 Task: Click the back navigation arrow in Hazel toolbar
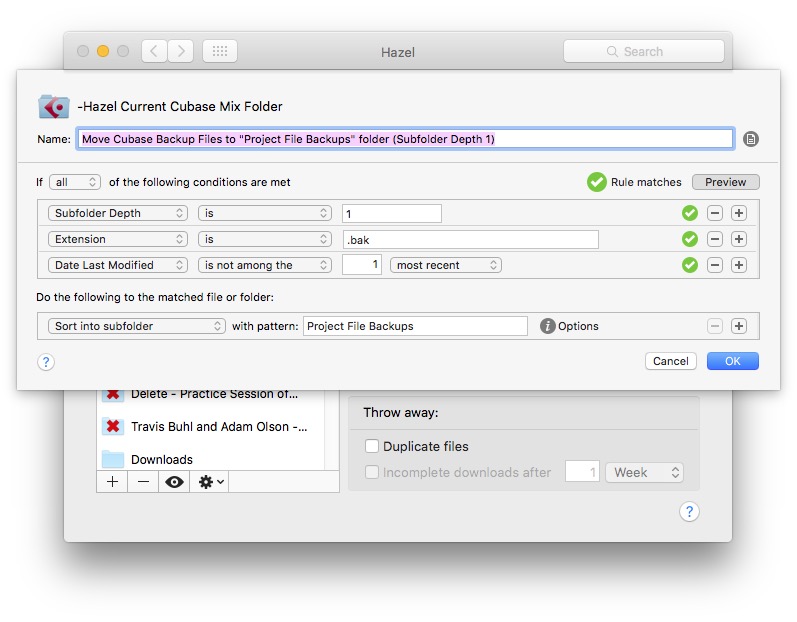[x=155, y=51]
